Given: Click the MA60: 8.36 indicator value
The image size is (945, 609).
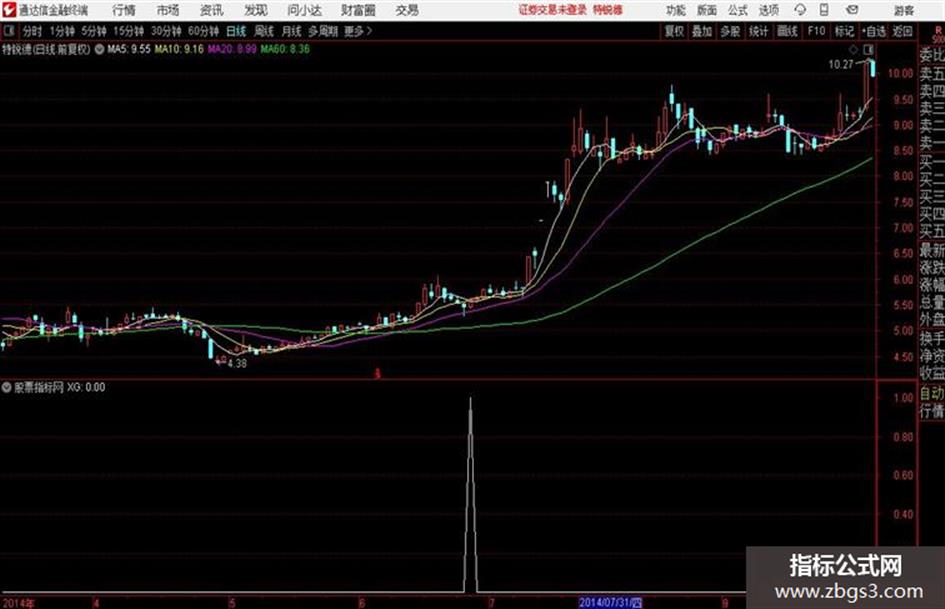Looking at the screenshot, I should [x=285, y=49].
